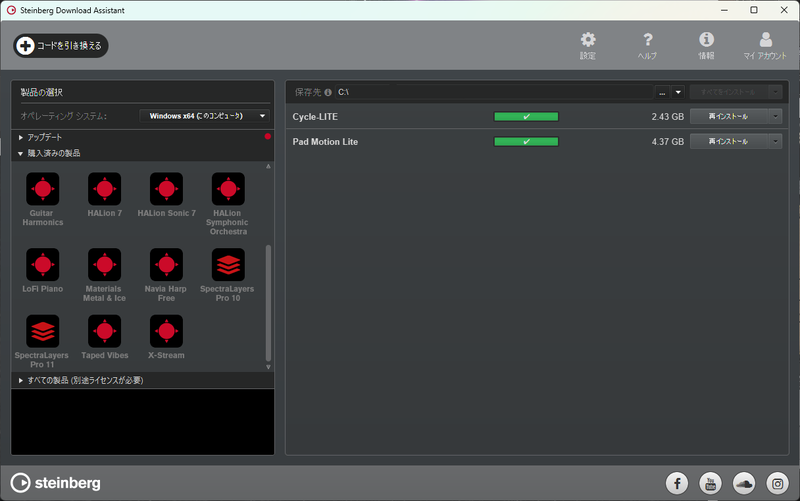Open dropdown arrow next to Pad Motion Lite reinstall
This screenshot has height=501, width=800.
[x=776, y=141]
